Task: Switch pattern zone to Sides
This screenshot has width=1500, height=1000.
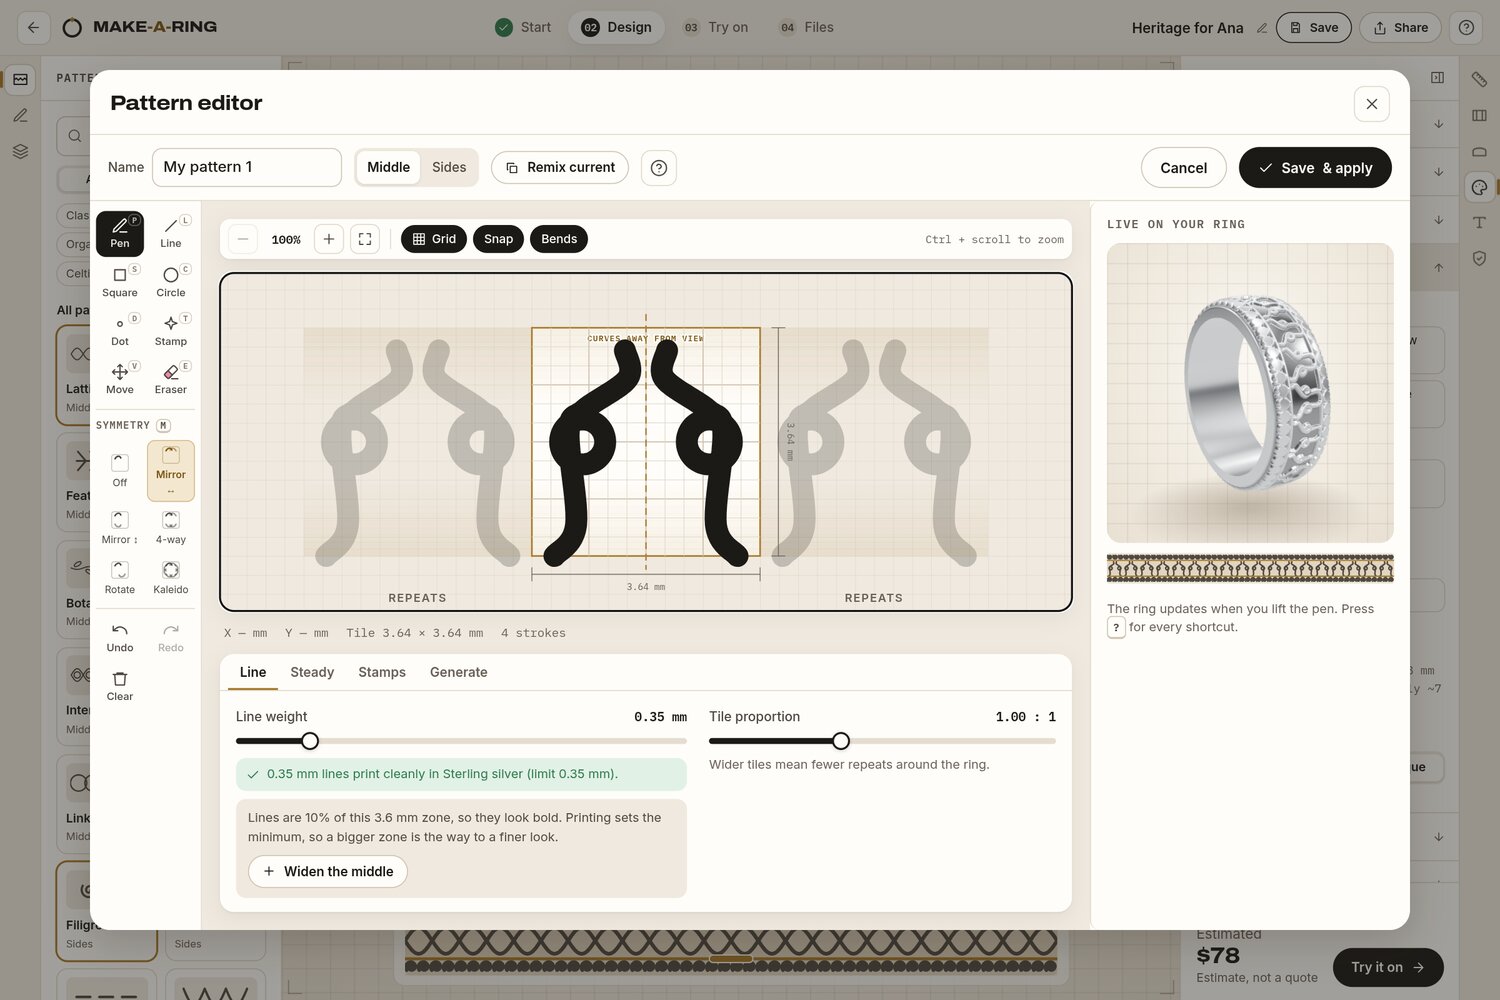Action: click(449, 168)
